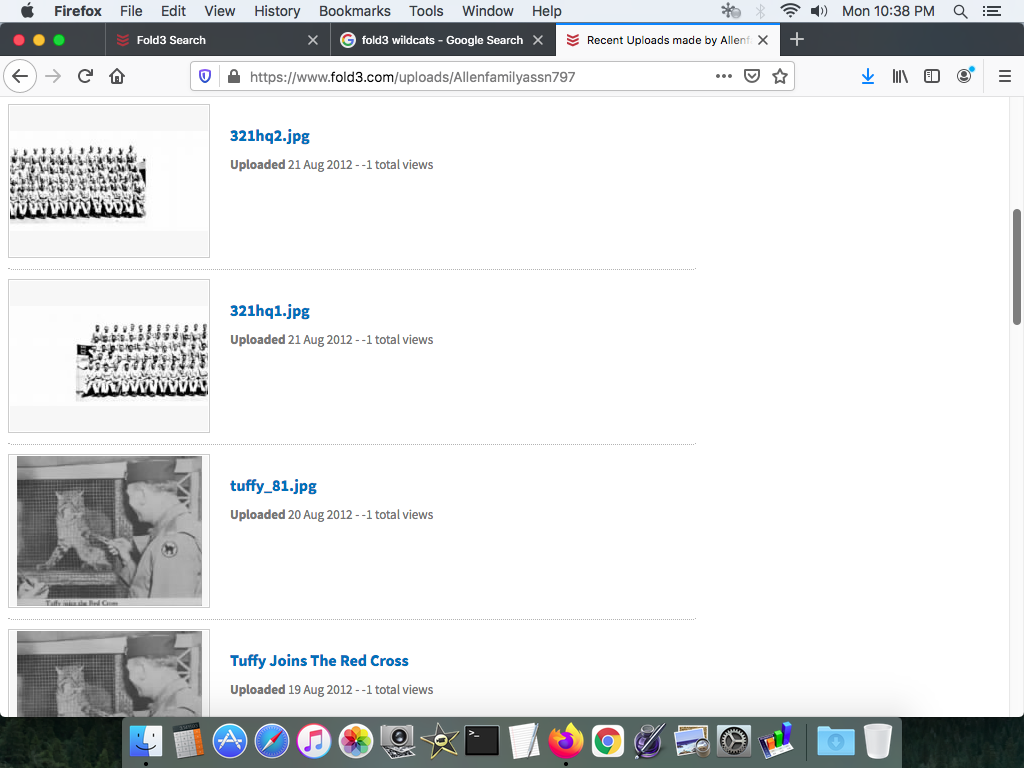Click the page vertical scrollbar thumb
The height and width of the screenshot is (768, 1024).
pyautogui.click(x=1017, y=266)
